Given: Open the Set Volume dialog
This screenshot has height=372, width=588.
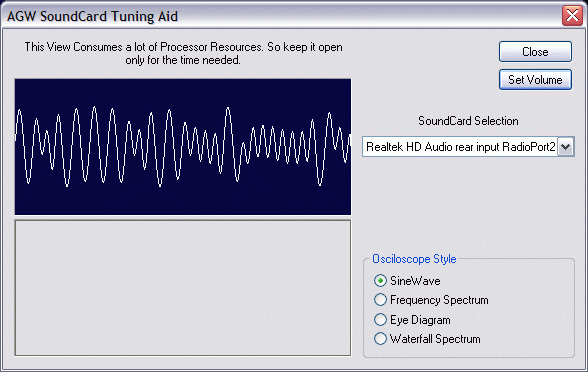Looking at the screenshot, I should point(535,80).
